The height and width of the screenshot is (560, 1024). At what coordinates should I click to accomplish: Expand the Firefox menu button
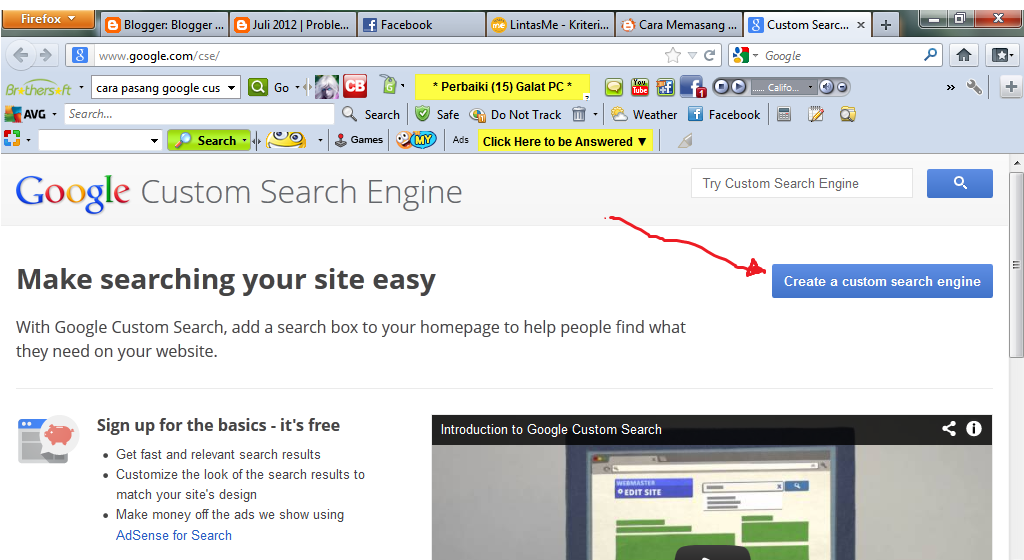[x=48, y=19]
